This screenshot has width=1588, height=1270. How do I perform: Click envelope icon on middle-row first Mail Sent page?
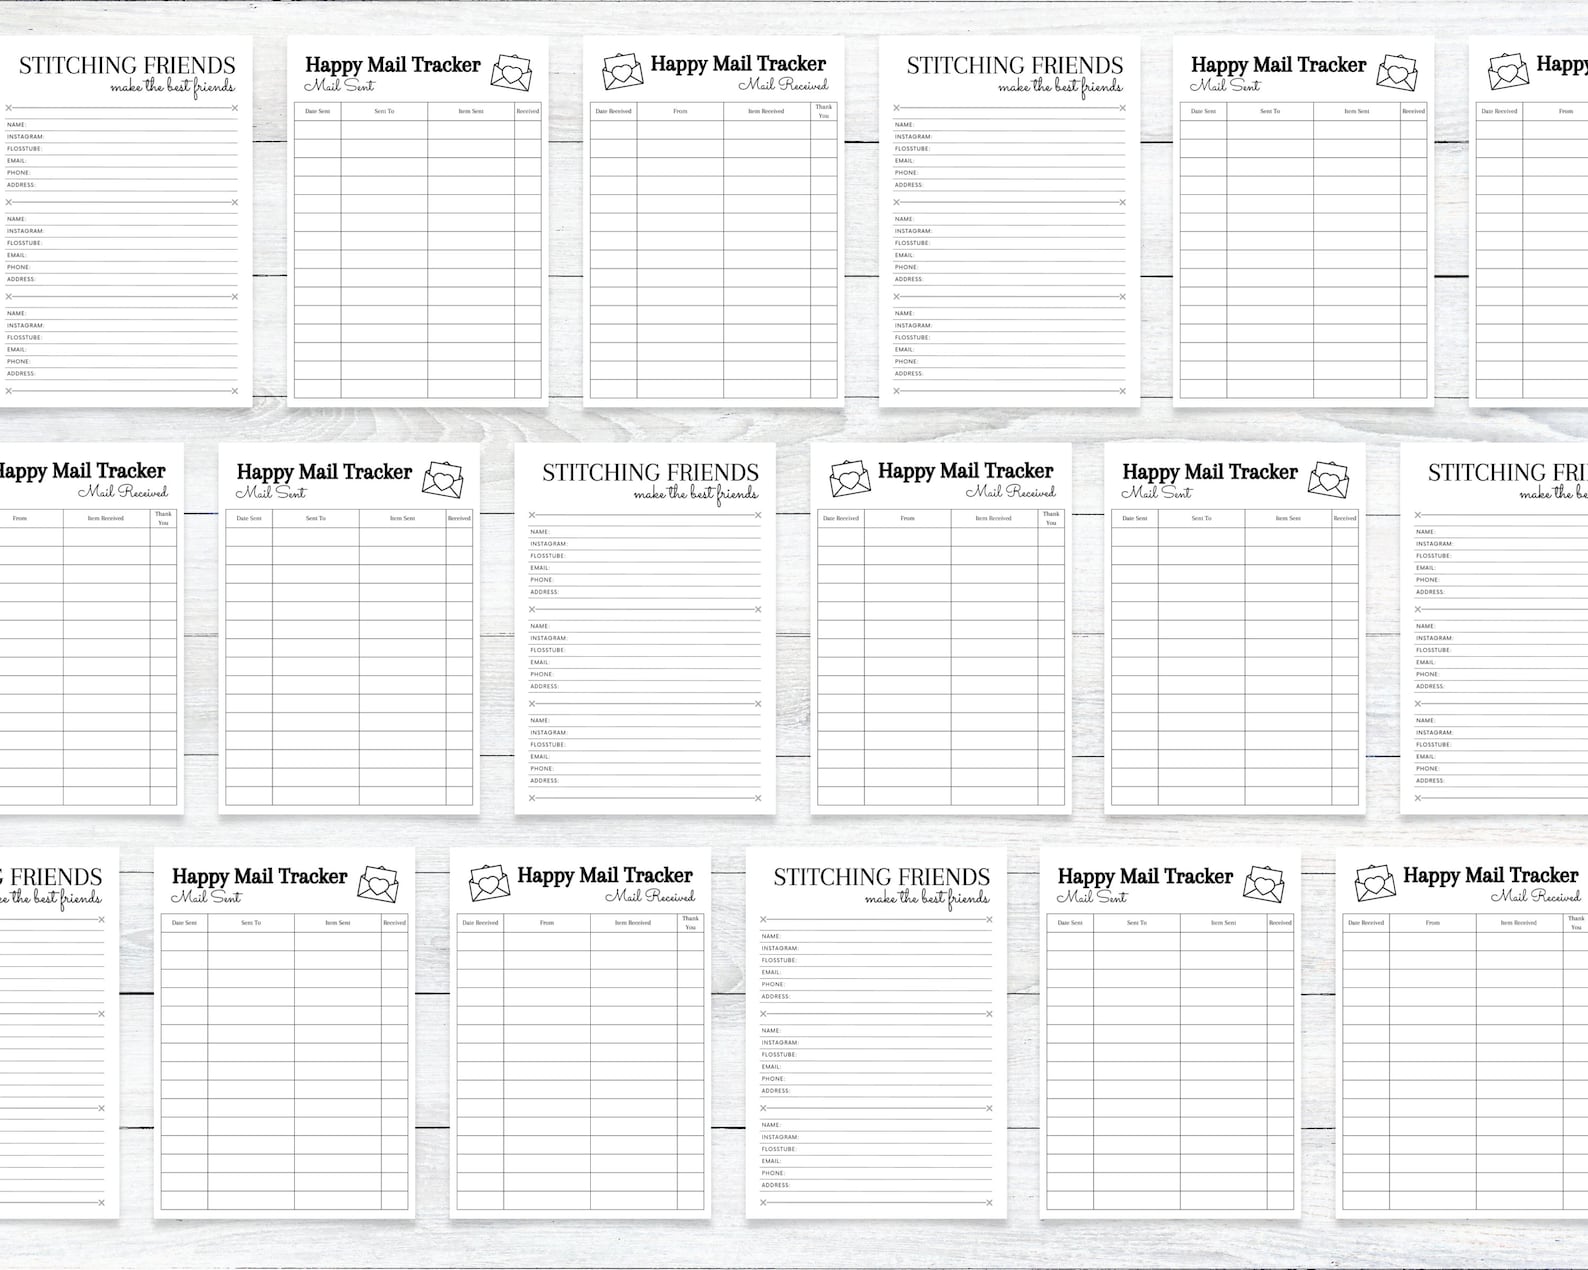442,479
